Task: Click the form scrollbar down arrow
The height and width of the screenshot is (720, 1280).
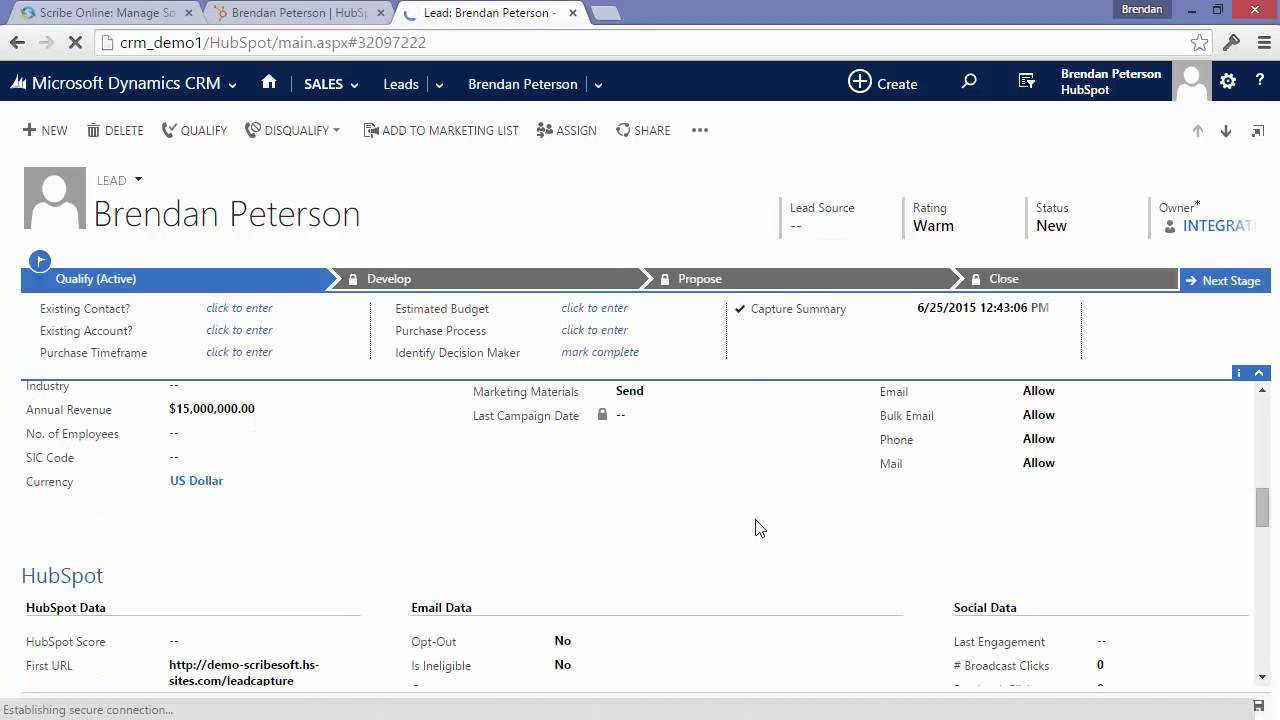Action: pos(1262,677)
